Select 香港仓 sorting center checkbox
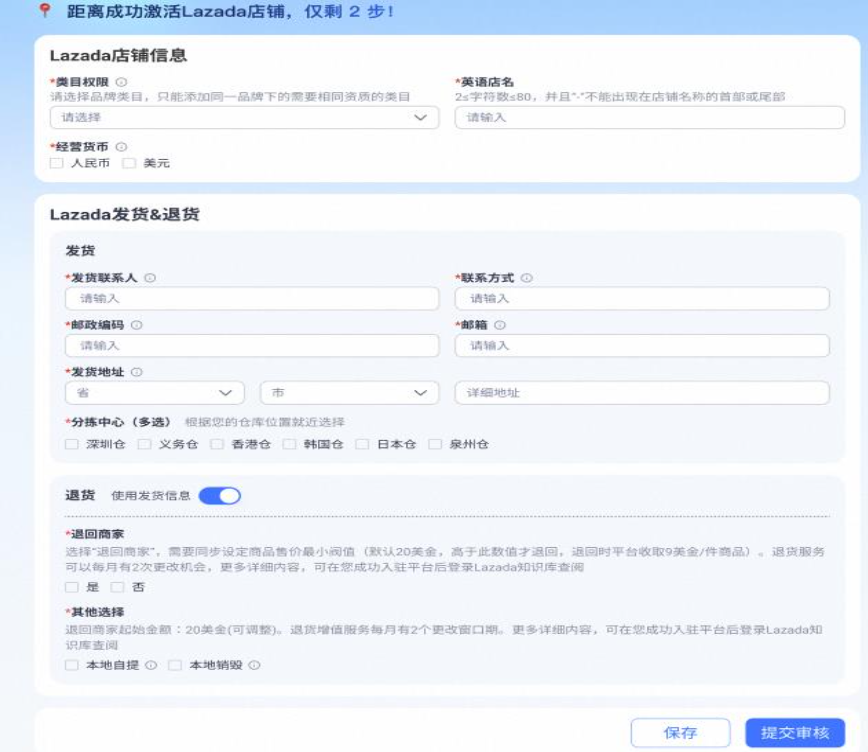 [217, 444]
